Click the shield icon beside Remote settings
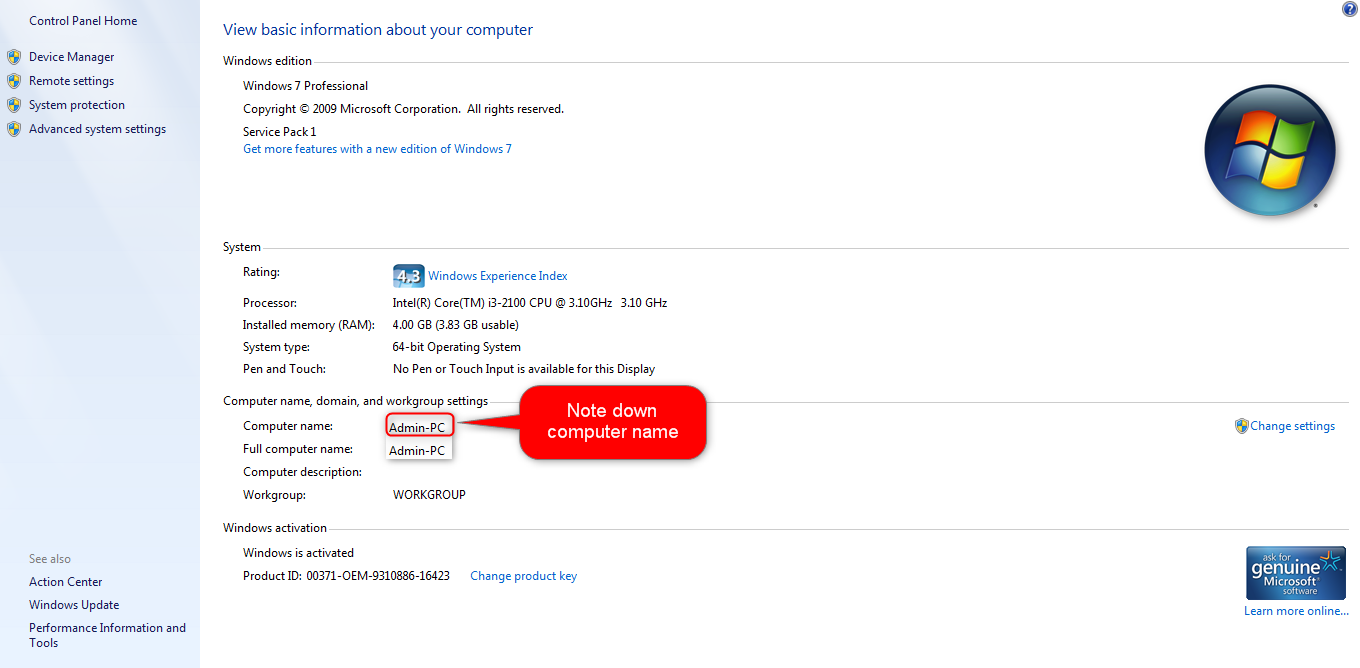 coord(14,81)
